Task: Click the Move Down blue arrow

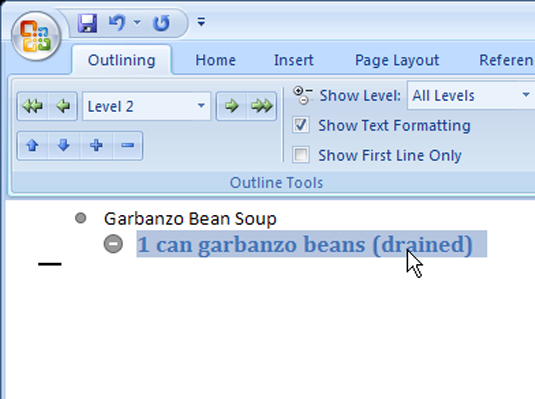Action: [63, 145]
